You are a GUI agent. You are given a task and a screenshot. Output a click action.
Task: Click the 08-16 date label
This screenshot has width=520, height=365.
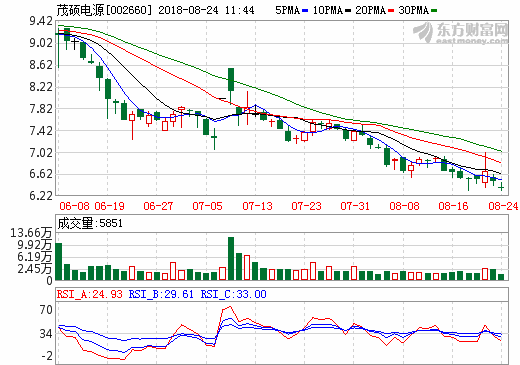click(x=453, y=206)
